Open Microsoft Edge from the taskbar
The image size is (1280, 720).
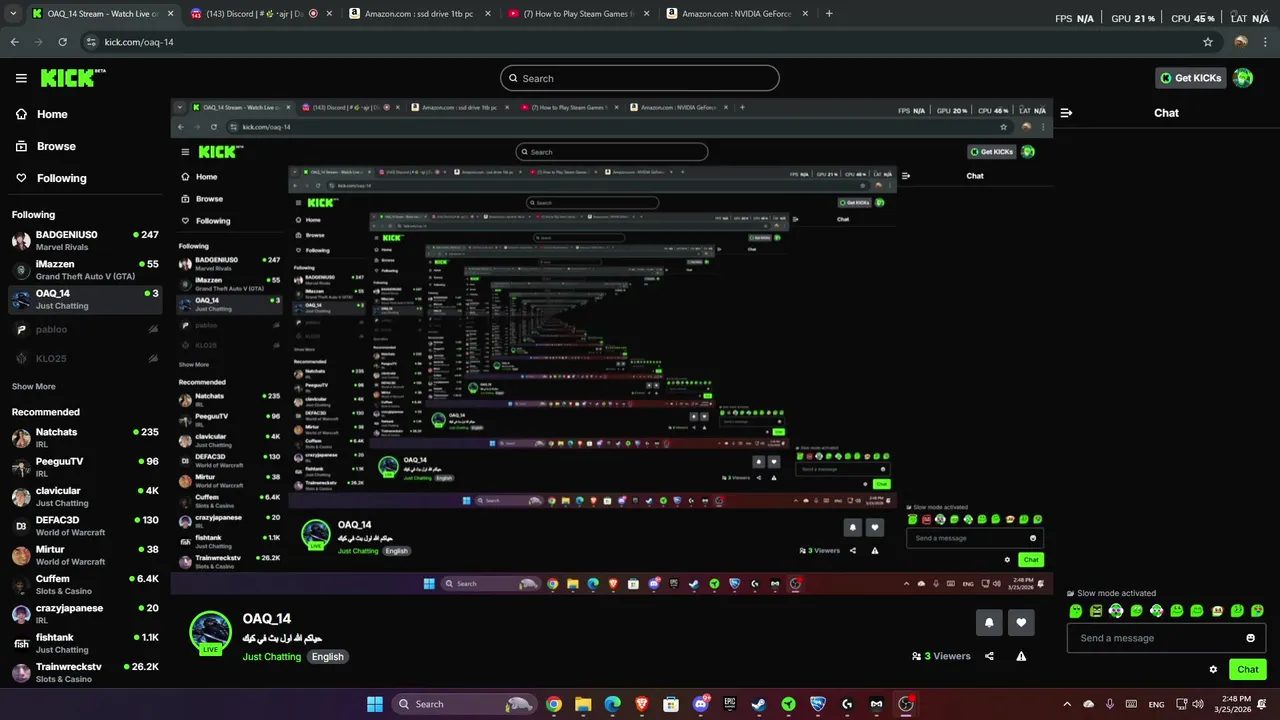[x=612, y=704]
